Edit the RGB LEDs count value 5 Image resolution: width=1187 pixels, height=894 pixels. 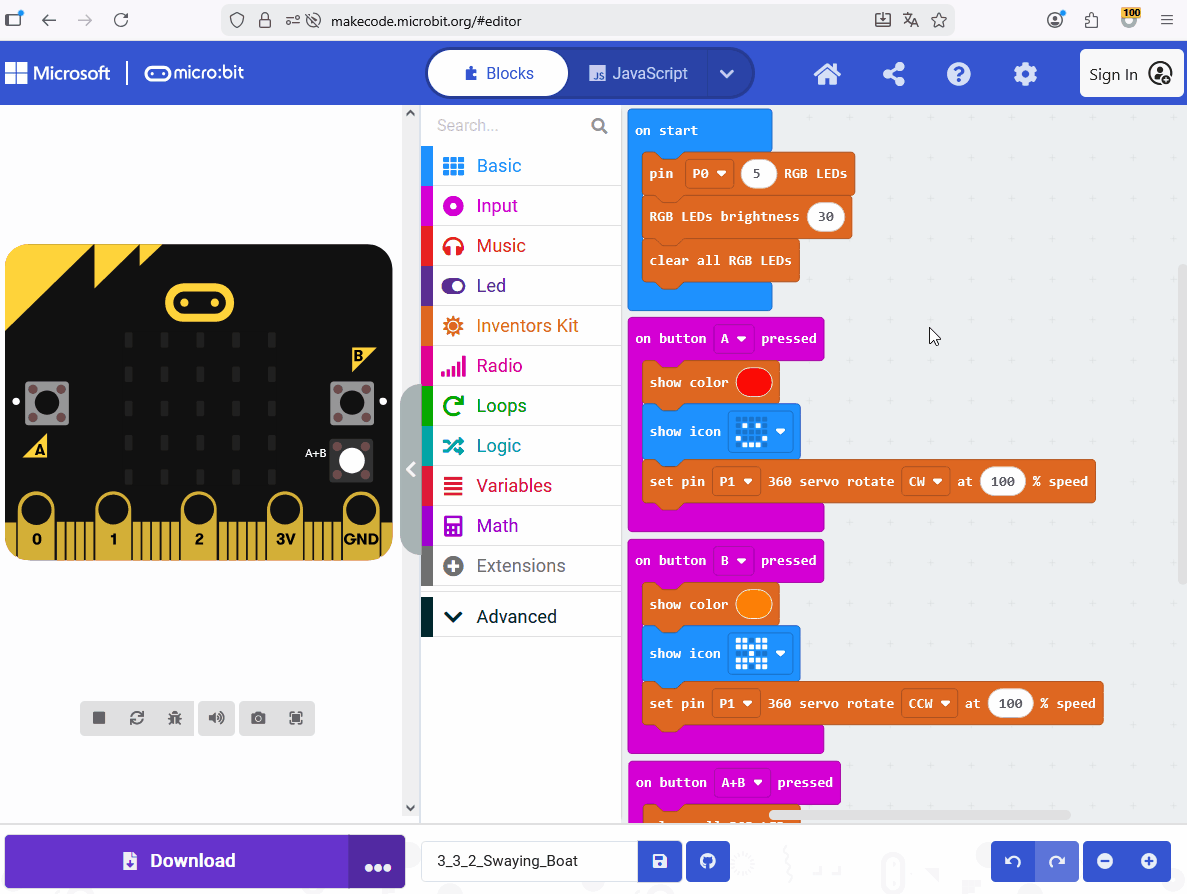pos(758,174)
